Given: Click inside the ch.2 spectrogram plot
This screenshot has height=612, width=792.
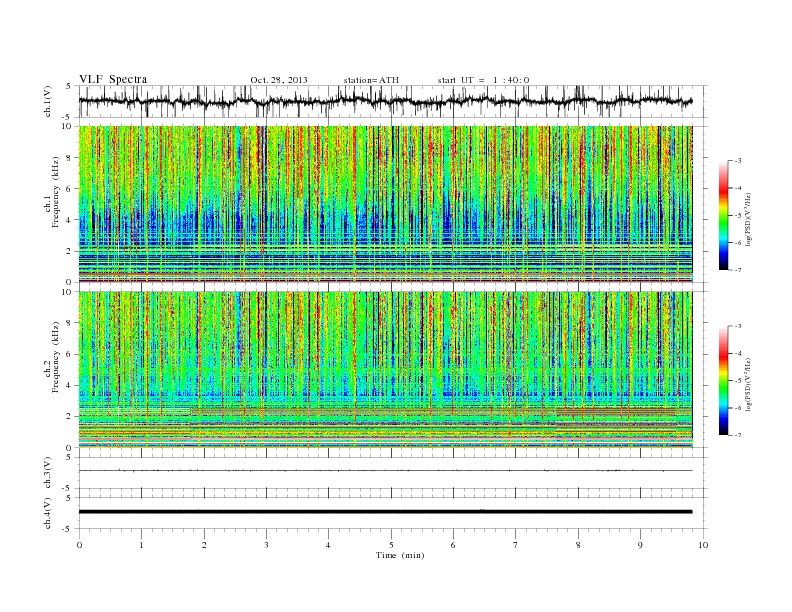Looking at the screenshot, I should (x=385, y=370).
